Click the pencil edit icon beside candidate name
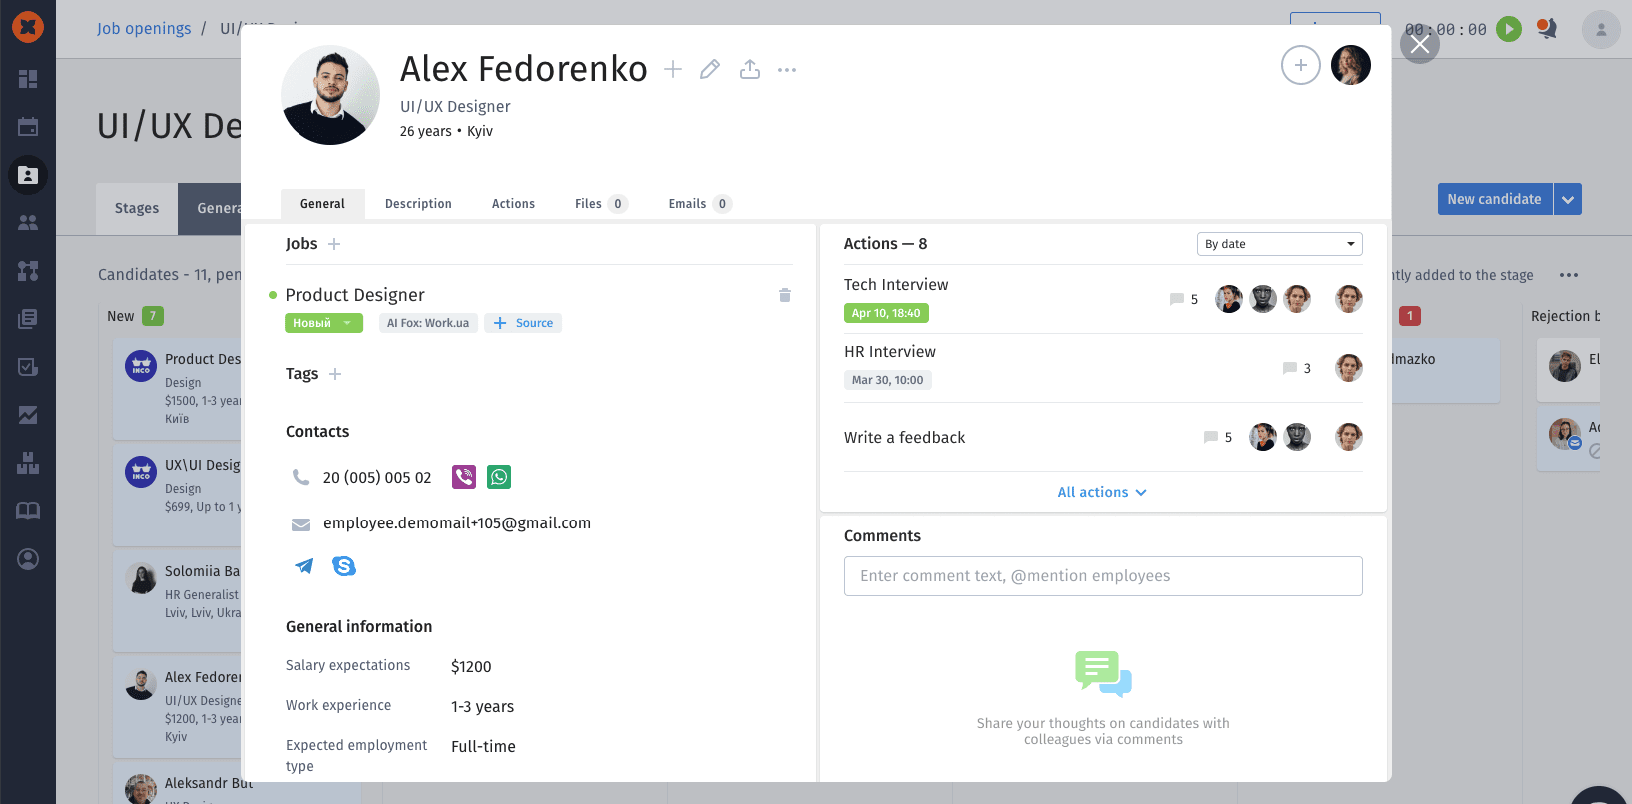Image resolution: width=1632 pixels, height=804 pixels. [x=710, y=69]
